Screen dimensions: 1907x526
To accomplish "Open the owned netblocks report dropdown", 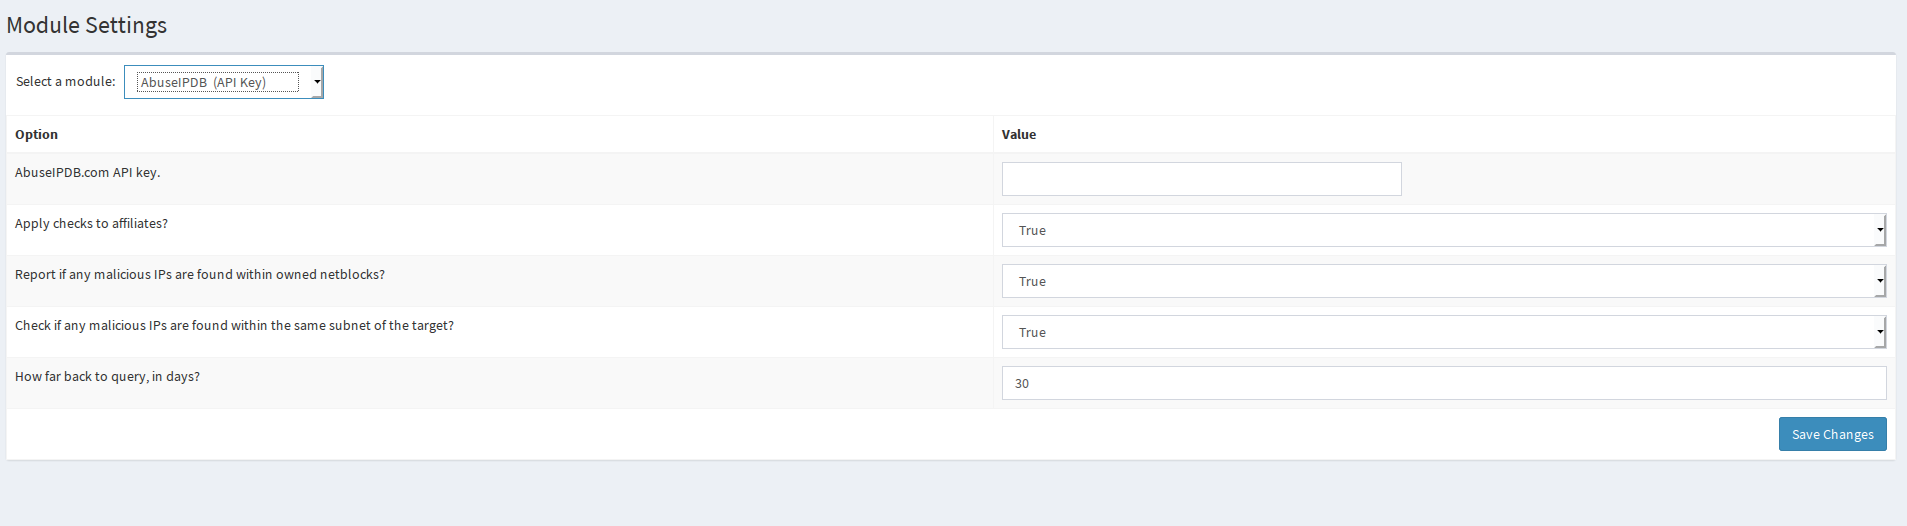I will point(1444,281).
